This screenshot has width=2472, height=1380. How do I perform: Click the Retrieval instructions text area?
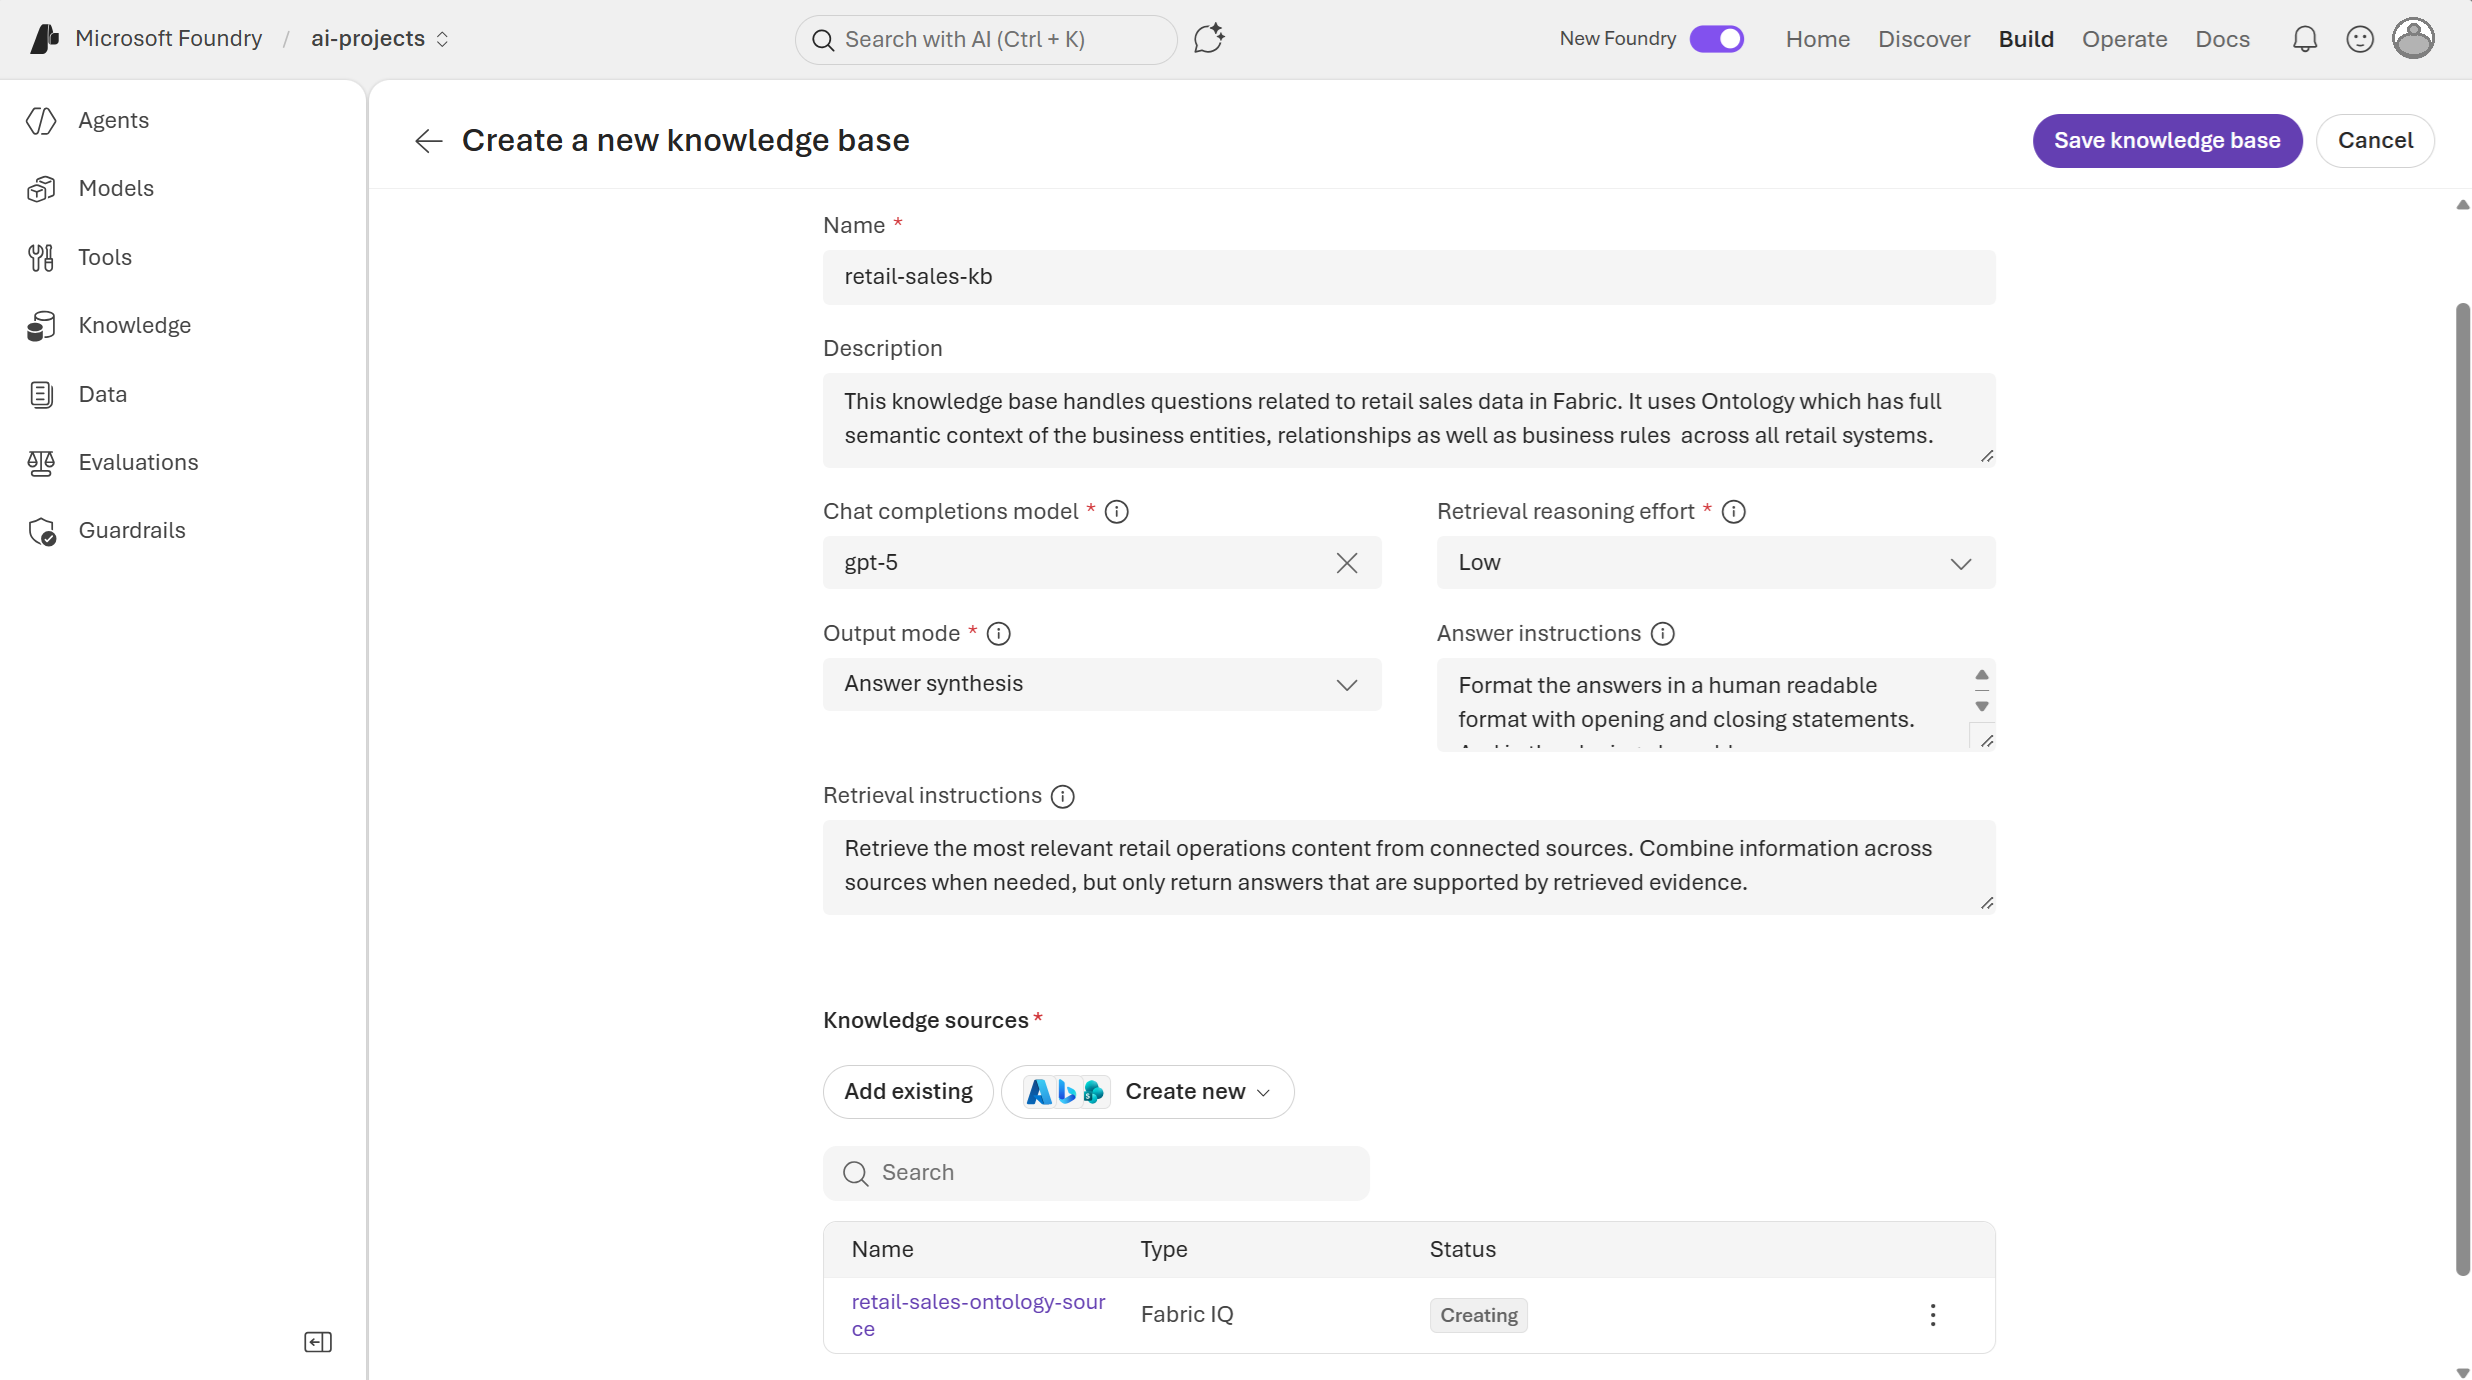tap(1408, 867)
